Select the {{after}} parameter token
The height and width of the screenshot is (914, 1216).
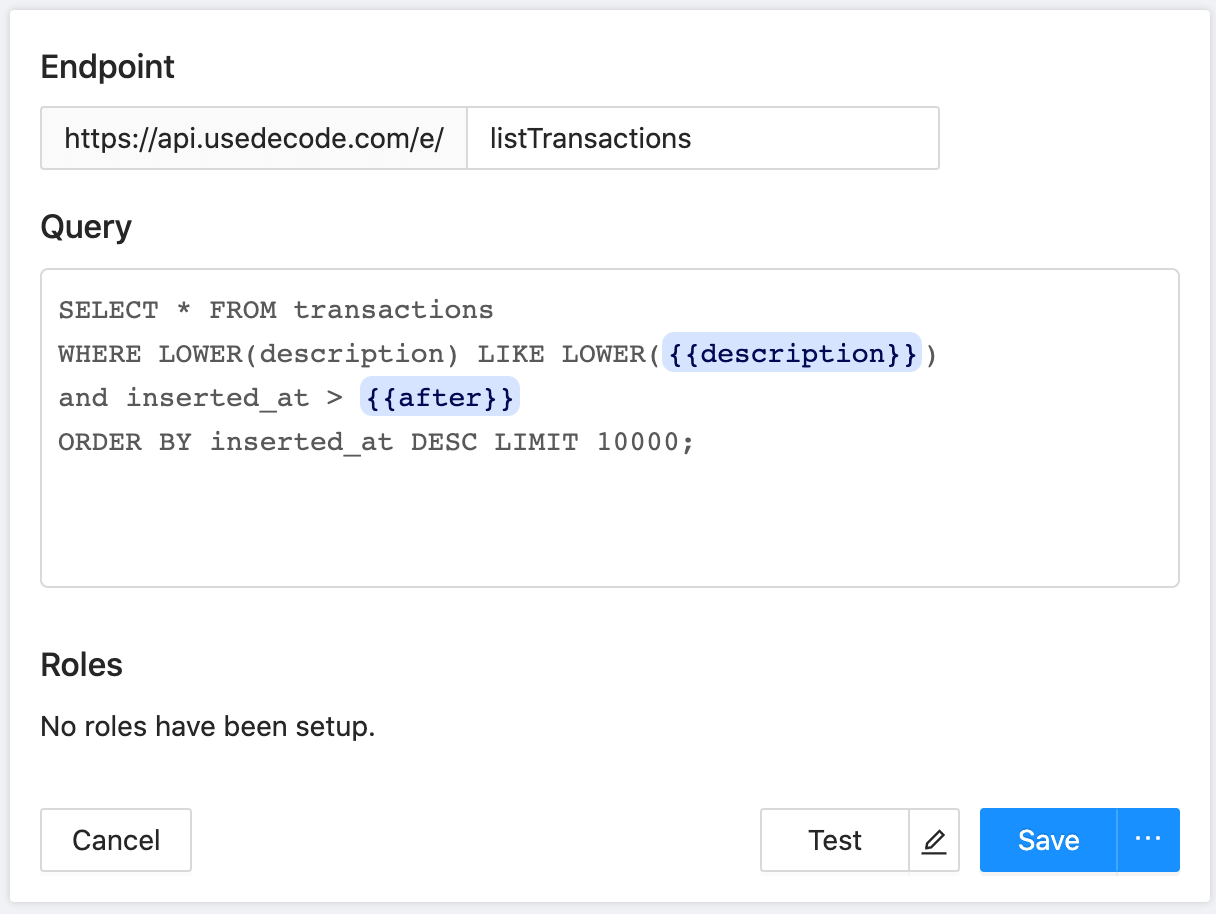(x=440, y=398)
